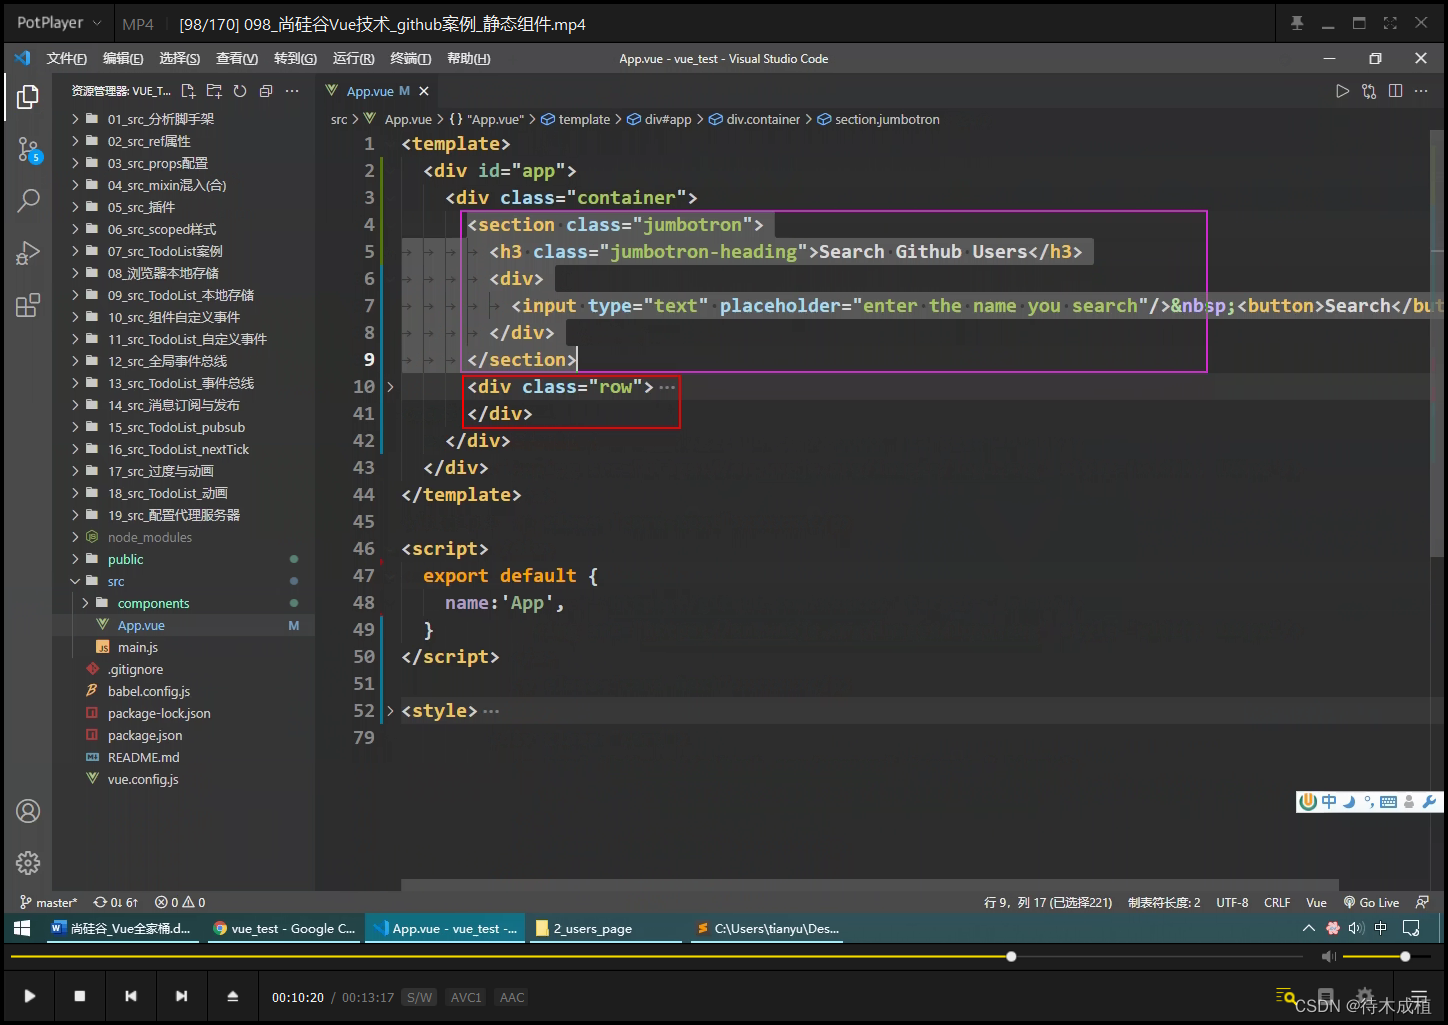Open the 查看(V) menu
Viewport: 1448px width, 1025px height.
click(x=237, y=59)
